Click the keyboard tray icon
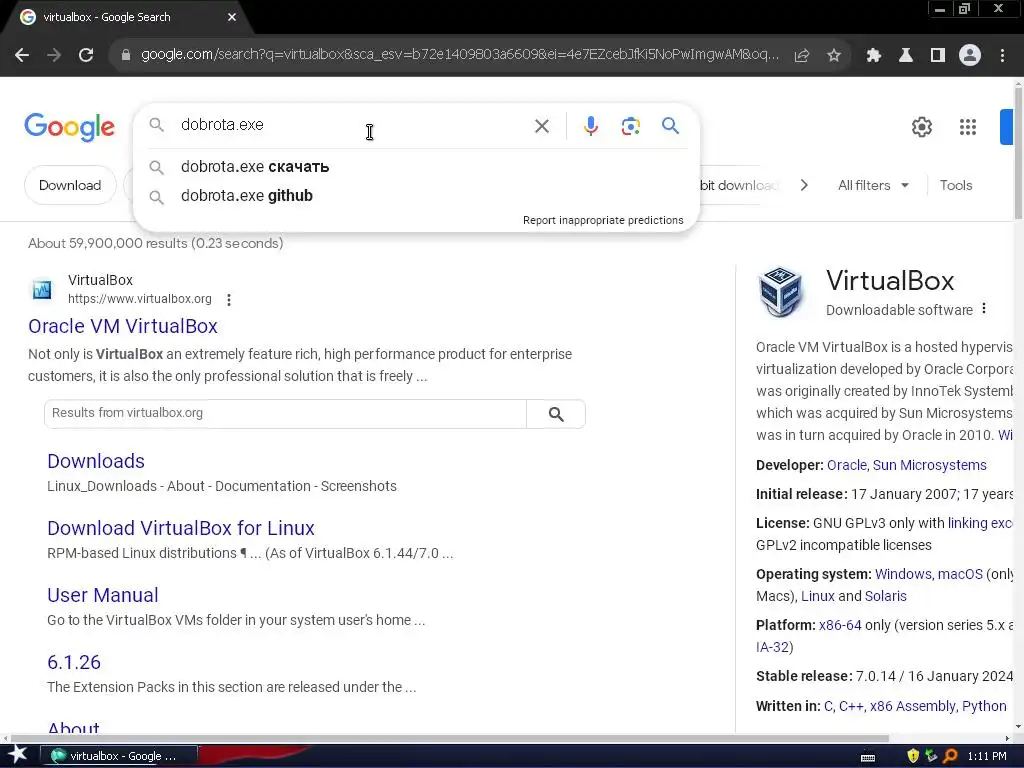 tap(868, 757)
